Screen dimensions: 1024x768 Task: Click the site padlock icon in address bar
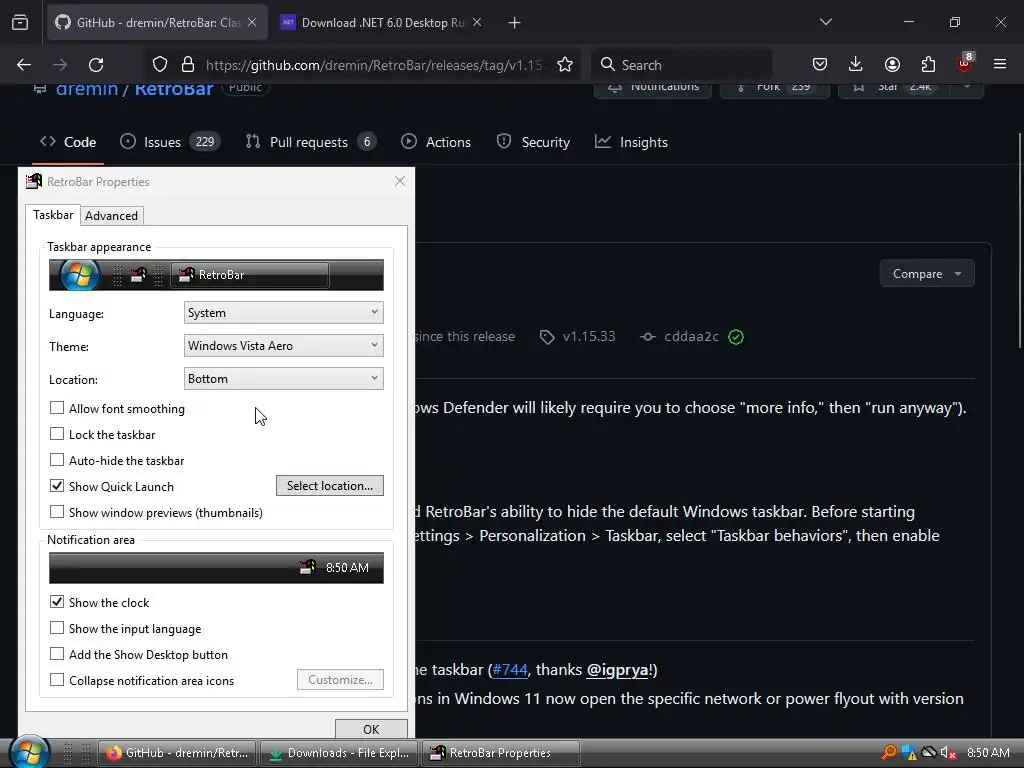coord(188,65)
